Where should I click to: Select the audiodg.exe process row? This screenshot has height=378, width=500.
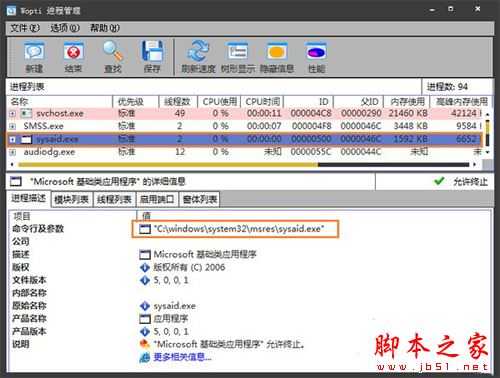(x=245, y=152)
